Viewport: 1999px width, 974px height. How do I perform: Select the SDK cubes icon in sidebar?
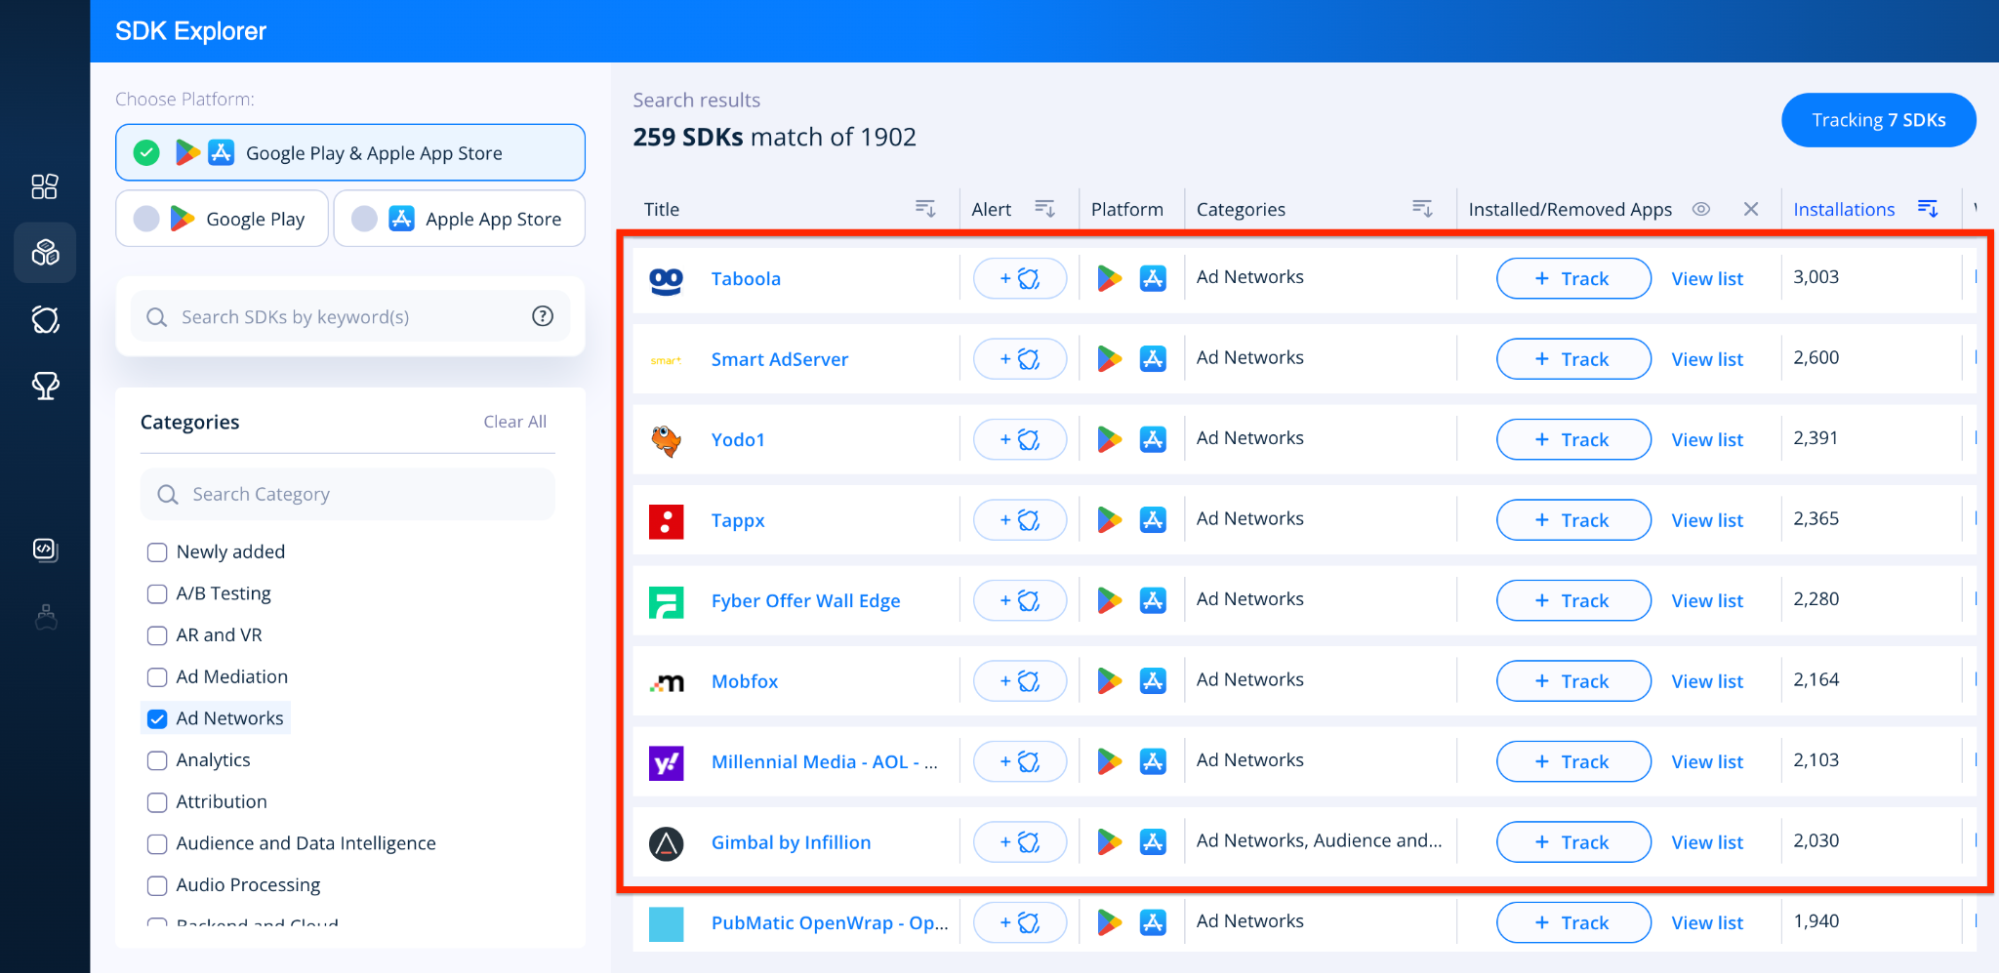tap(45, 252)
